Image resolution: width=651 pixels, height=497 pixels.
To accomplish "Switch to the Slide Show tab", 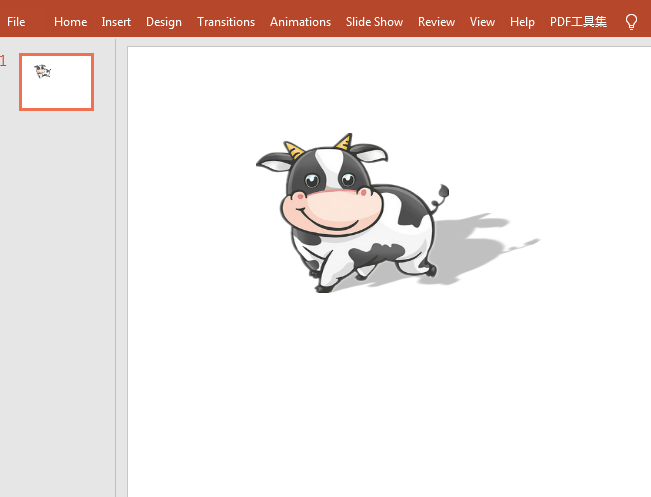I will click(374, 22).
